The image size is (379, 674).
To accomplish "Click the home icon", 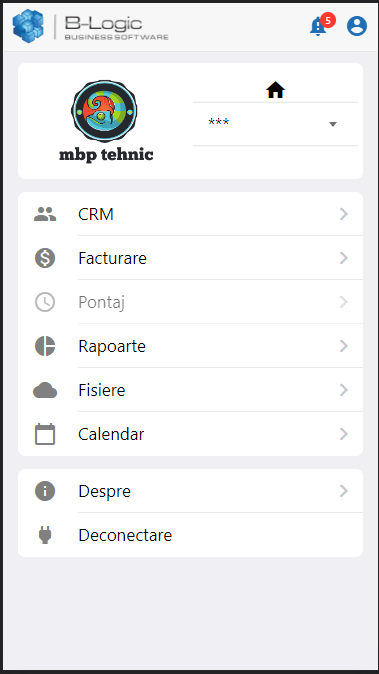I will [275, 90].
